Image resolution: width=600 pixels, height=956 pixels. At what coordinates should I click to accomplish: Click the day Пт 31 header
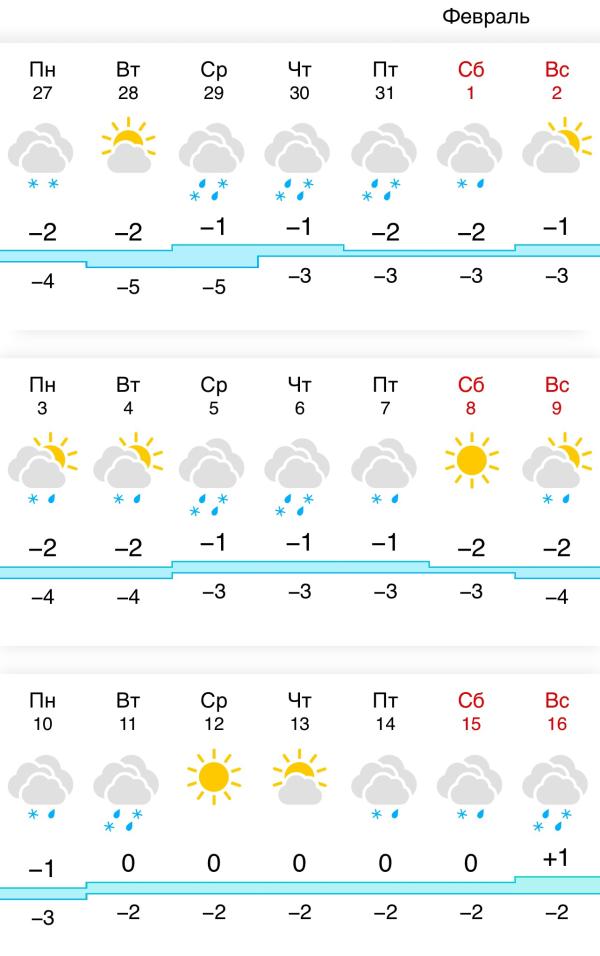[385, 80]
